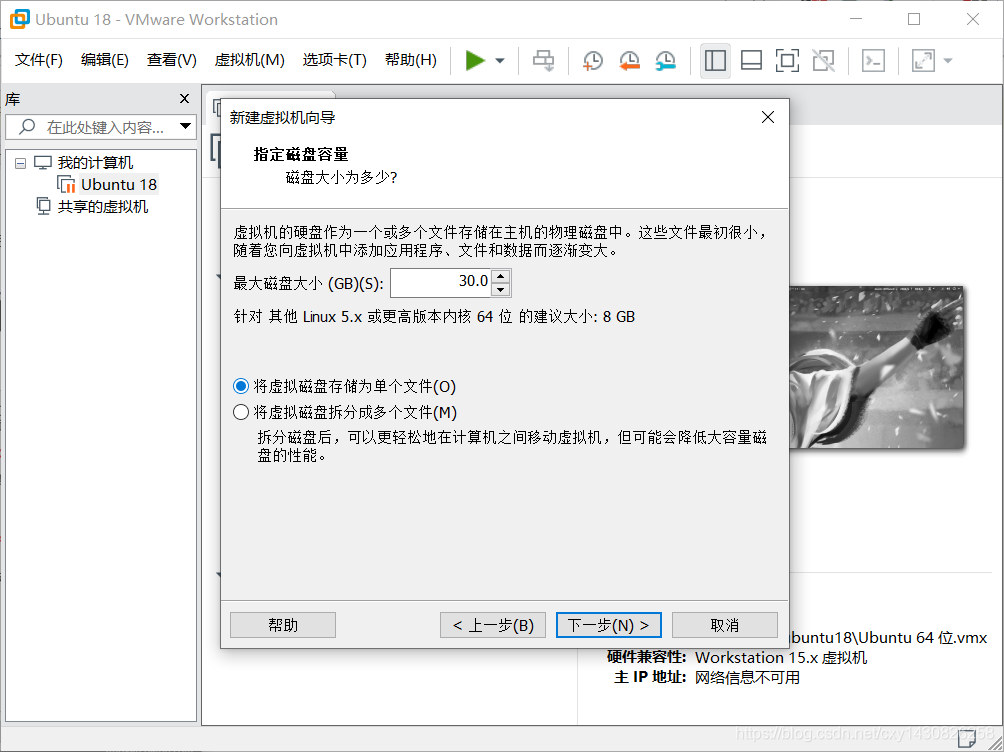Open the 帮助(H) menu
The image size is (1004, 752).
point(410,60)
